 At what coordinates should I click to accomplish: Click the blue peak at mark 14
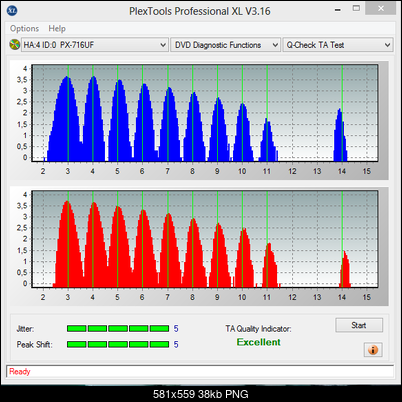(x=340, y=135)
